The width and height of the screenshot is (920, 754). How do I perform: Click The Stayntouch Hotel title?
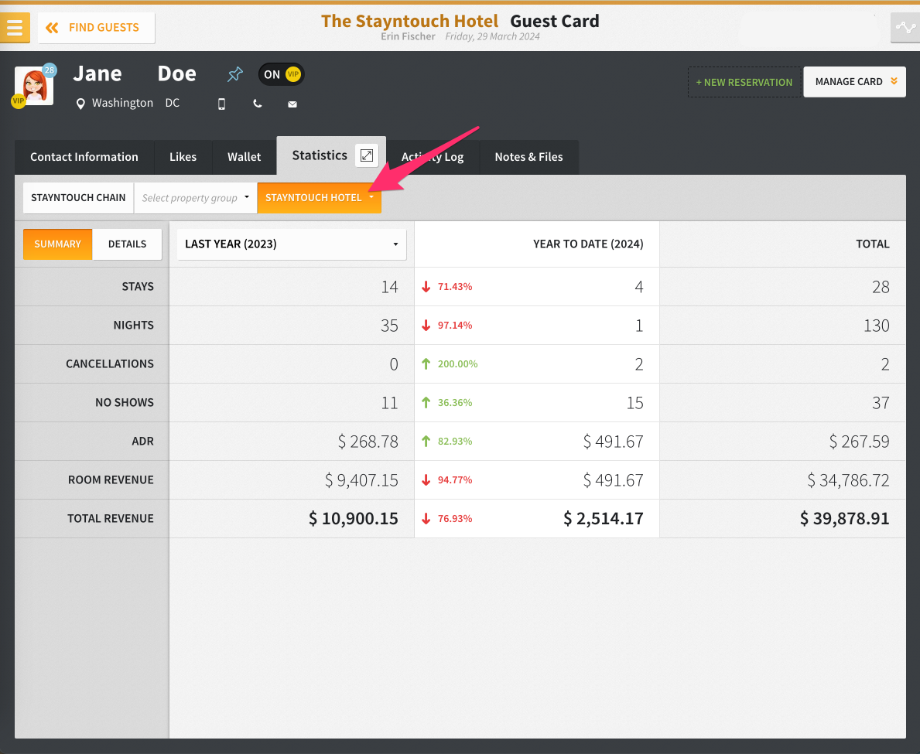(410, 21)
